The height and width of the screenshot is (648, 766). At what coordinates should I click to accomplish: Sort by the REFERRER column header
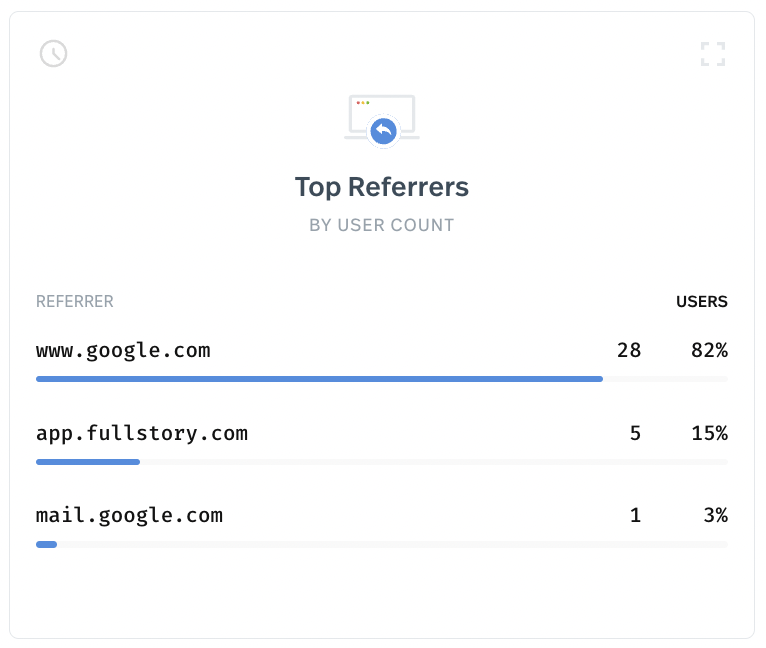(x=75, y=302)
